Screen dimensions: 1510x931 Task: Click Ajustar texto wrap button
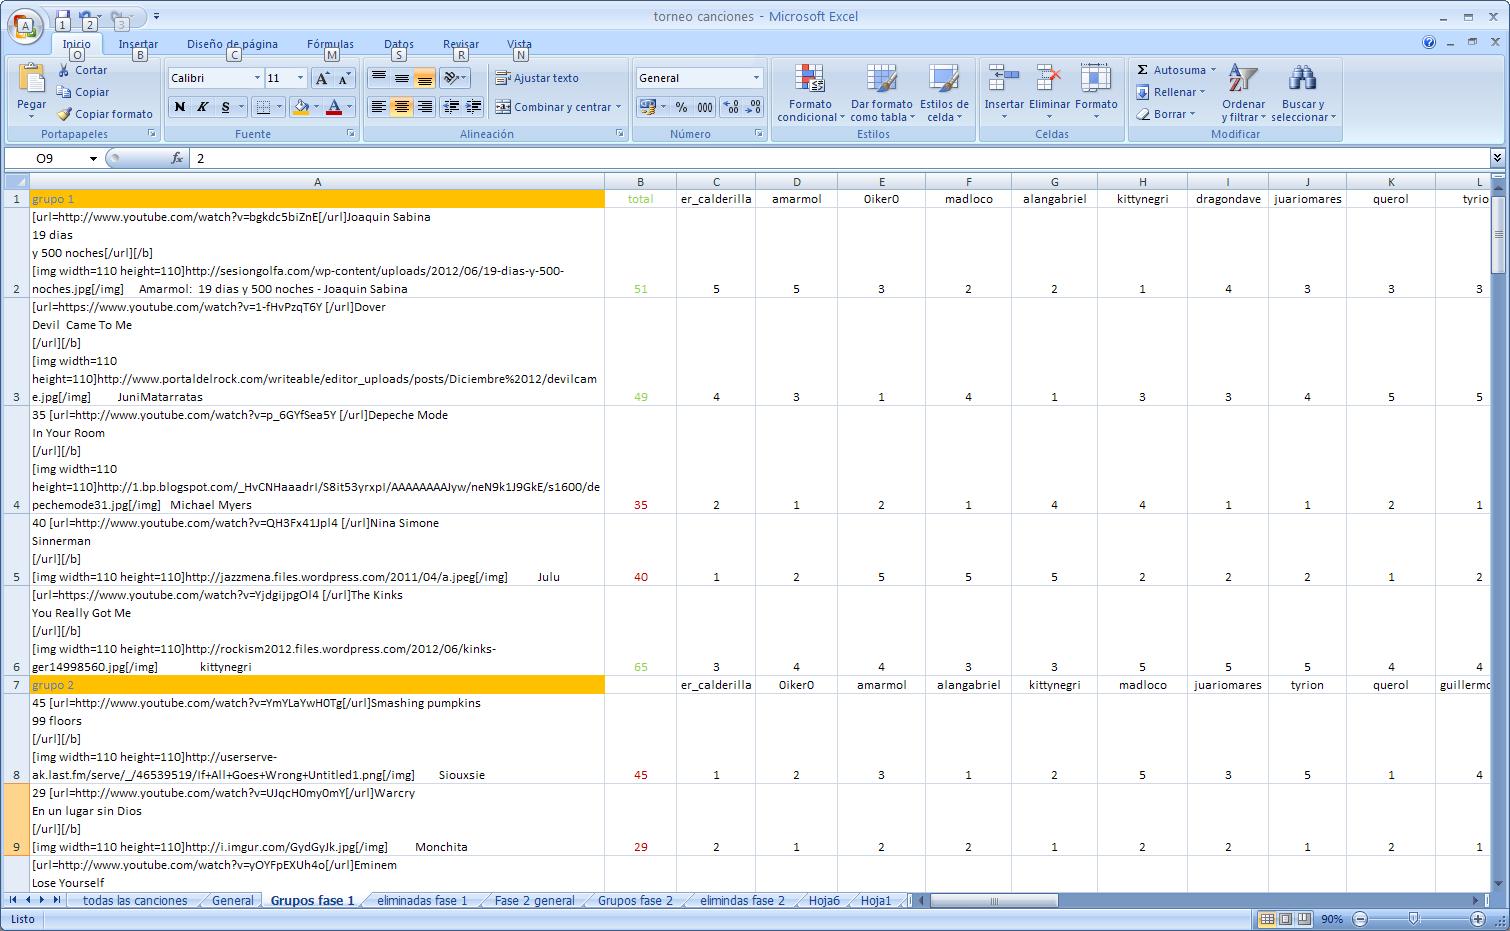[x=537, y=78]
